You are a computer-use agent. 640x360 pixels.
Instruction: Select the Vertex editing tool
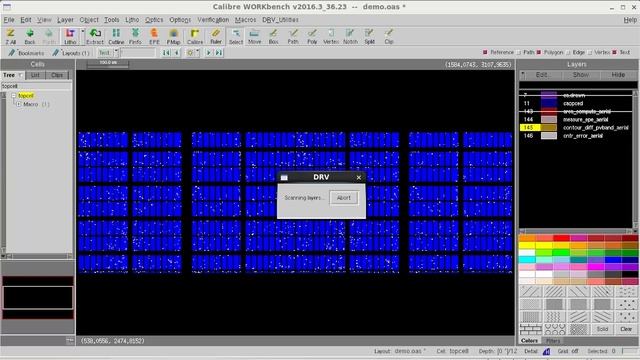(x=331, y=36)
